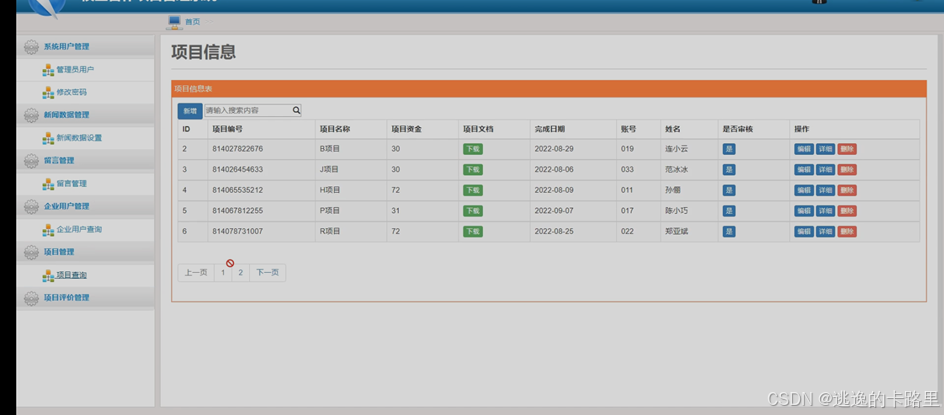Download the document for B项目
This screenshot has height=415, width=944.
click(473, 149)
